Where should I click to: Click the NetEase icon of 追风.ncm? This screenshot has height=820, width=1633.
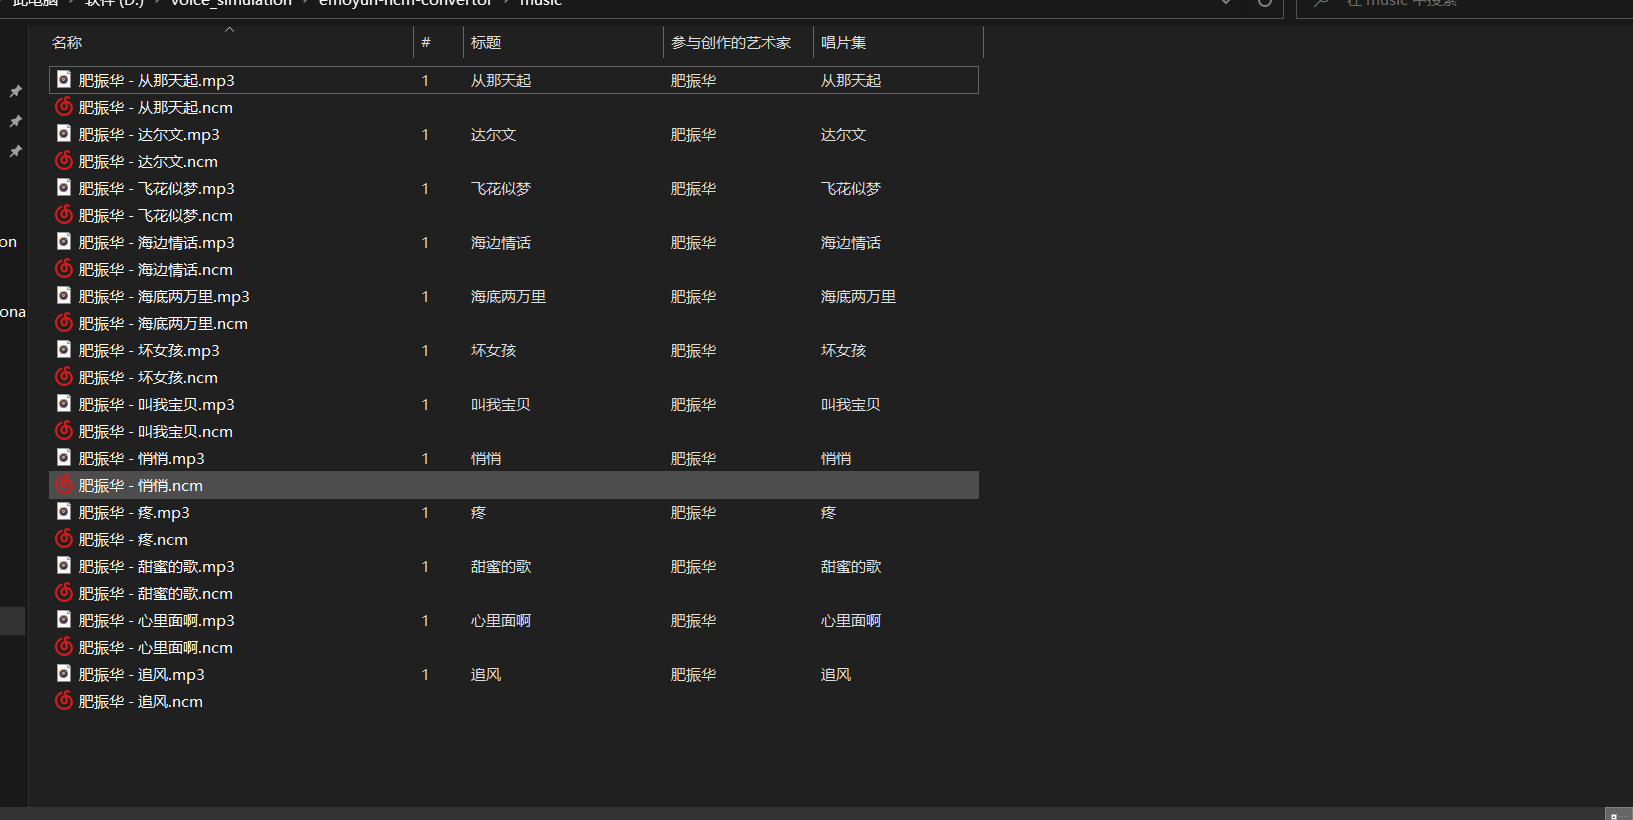click(x=64, y=701)
